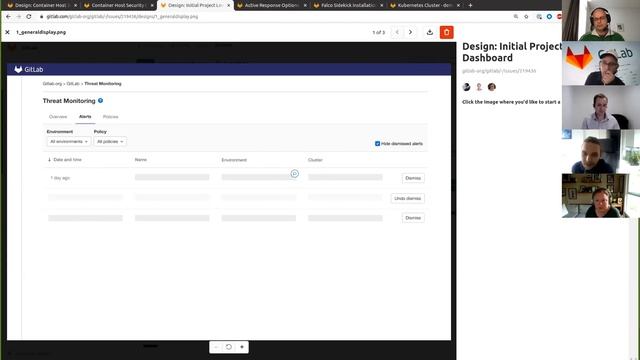This screenshot has width=640, height=360.
Task: Zoom in on the design image
Action: 242,347
